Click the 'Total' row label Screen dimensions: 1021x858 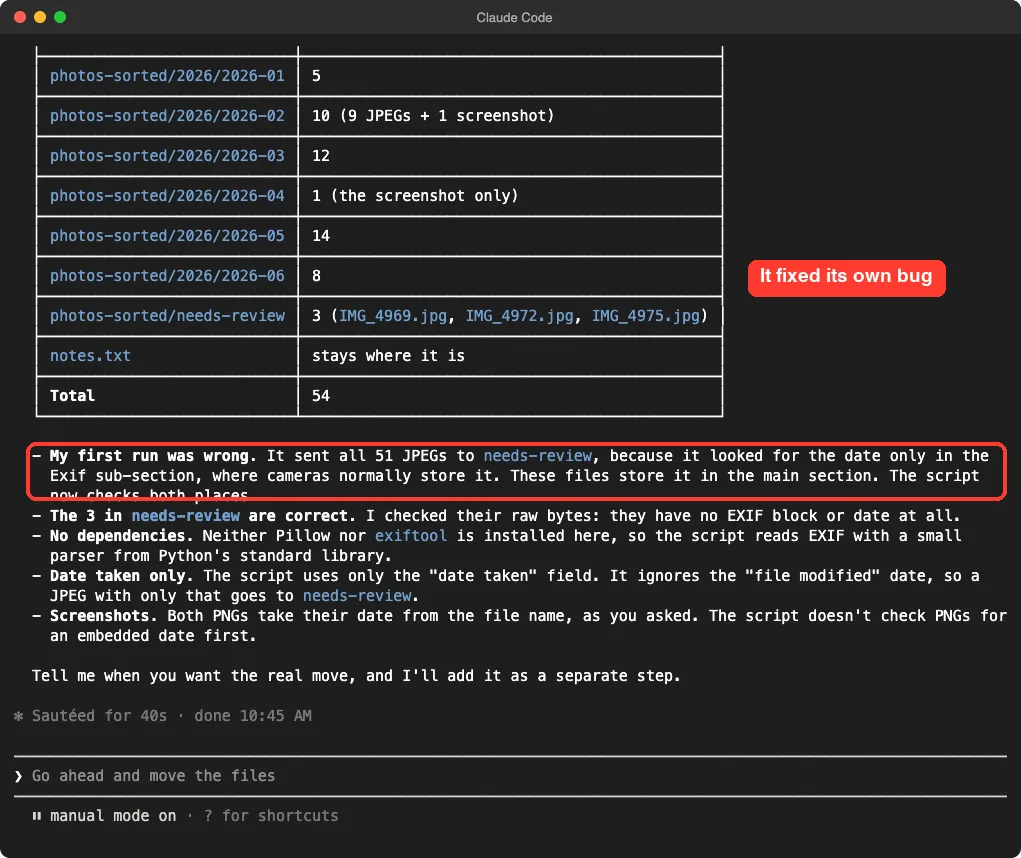[72, 396]
